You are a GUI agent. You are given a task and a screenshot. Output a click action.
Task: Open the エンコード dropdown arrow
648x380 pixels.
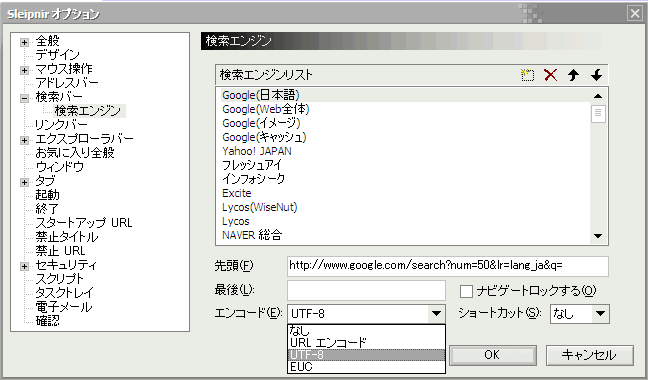pos(436,314)
